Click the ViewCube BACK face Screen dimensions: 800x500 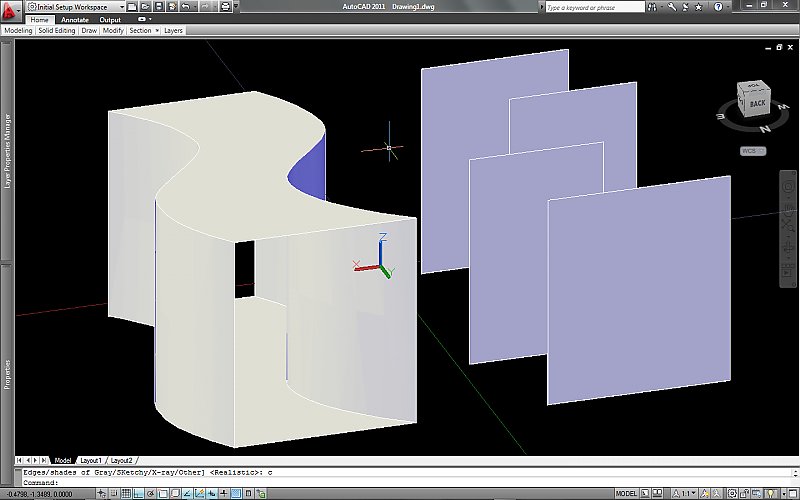(757, 103)
